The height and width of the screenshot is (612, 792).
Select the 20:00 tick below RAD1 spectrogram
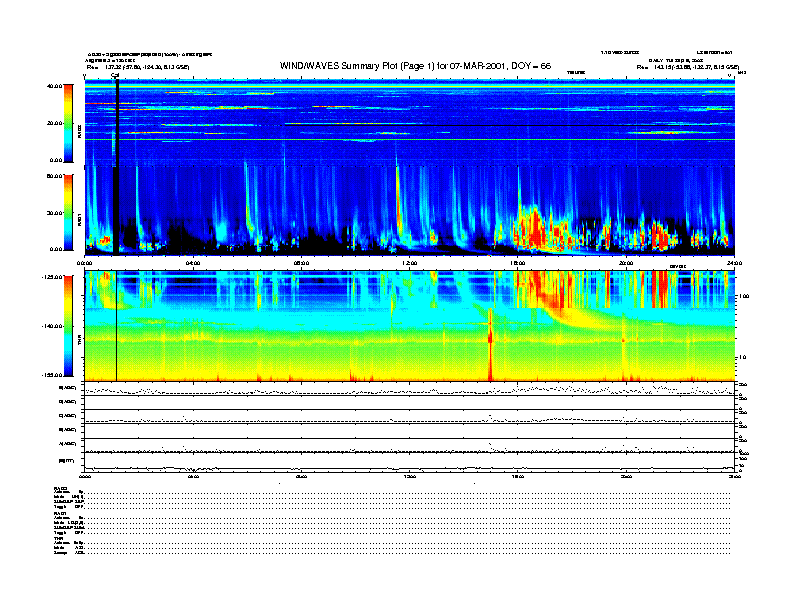(x=626, y=263)
